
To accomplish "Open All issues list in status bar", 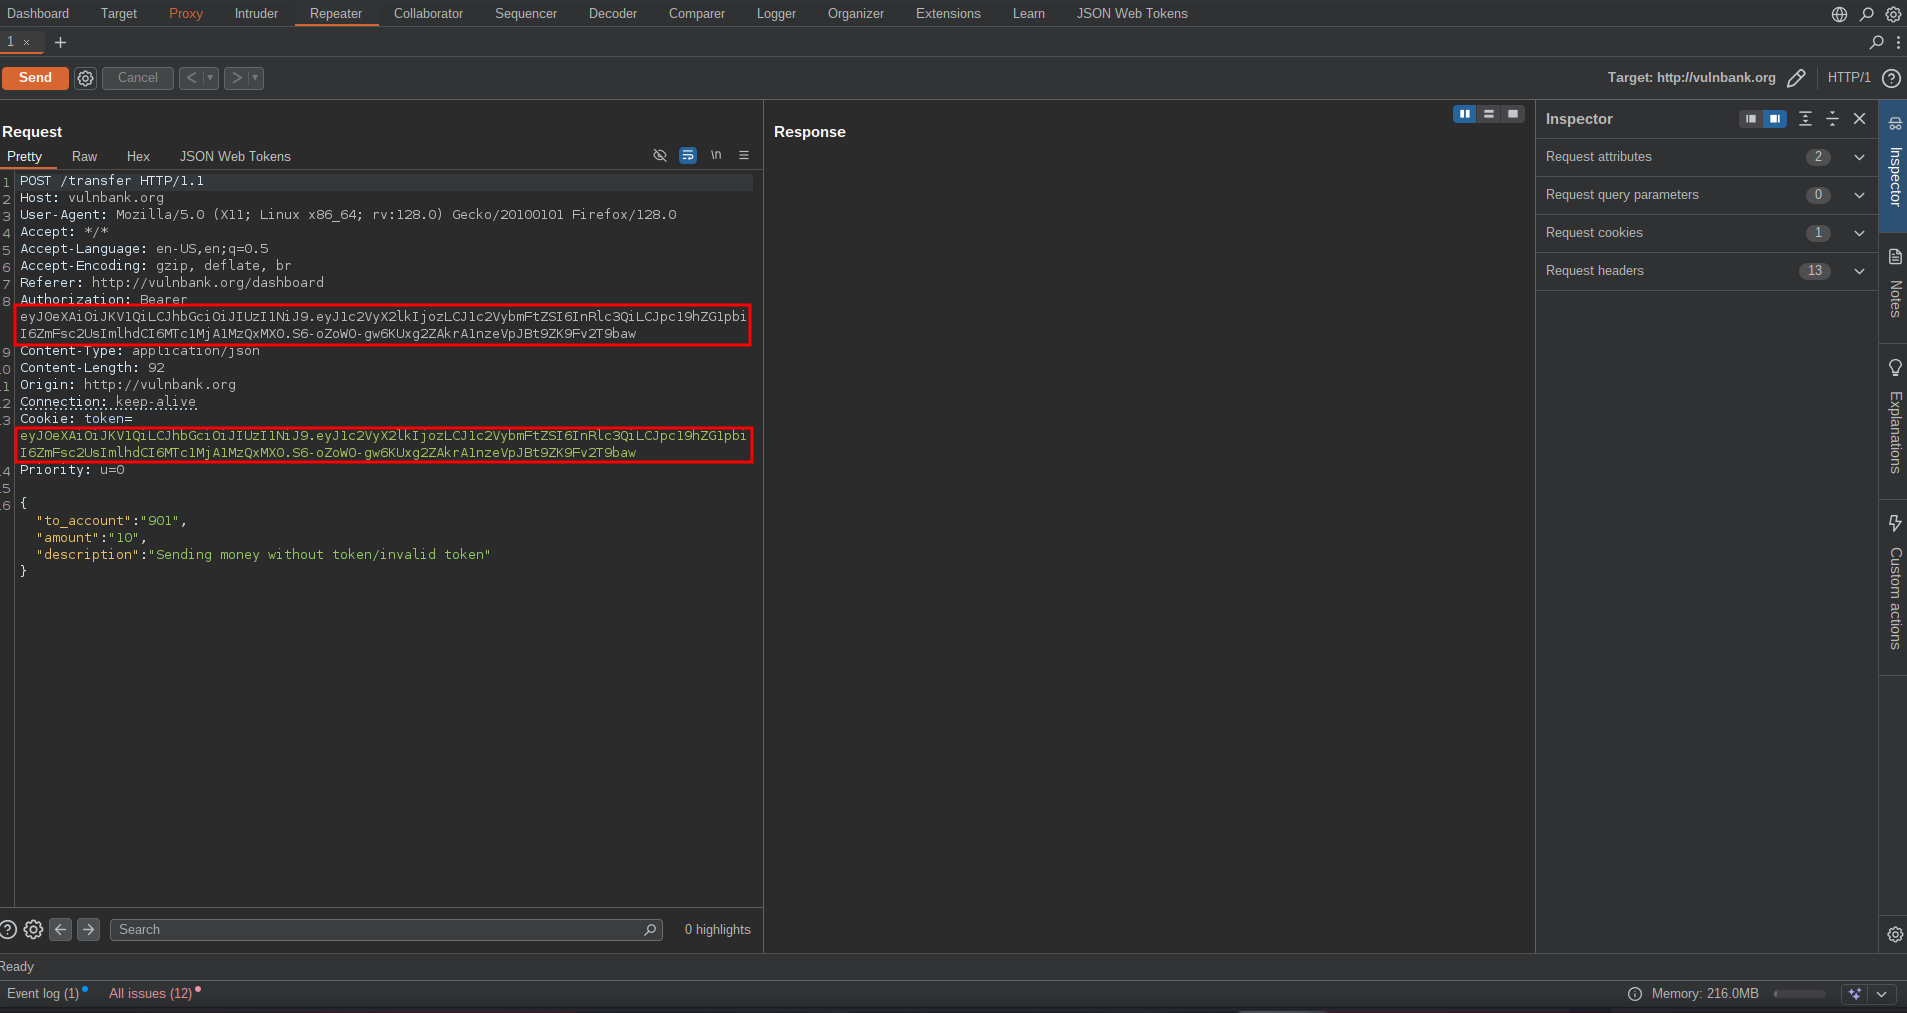I will (150, 993).
